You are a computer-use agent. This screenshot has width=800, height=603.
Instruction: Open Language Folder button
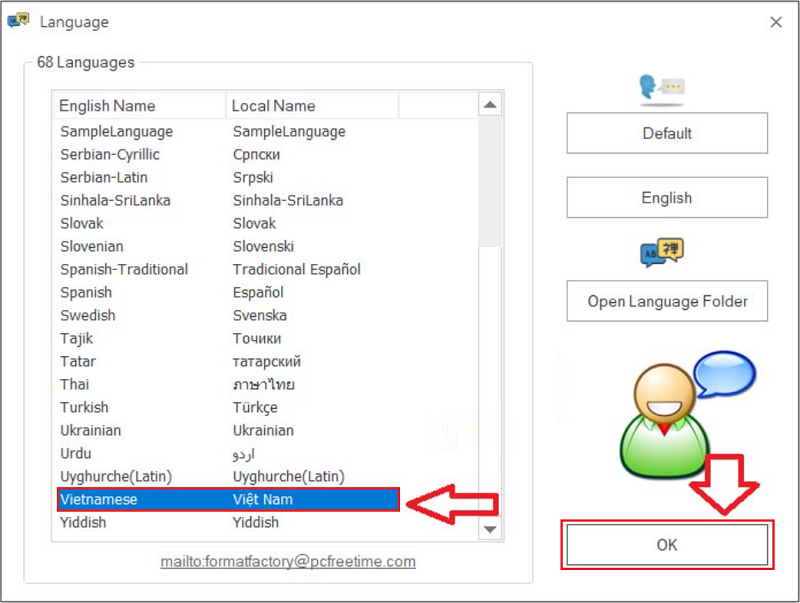[x=667, y=301]
